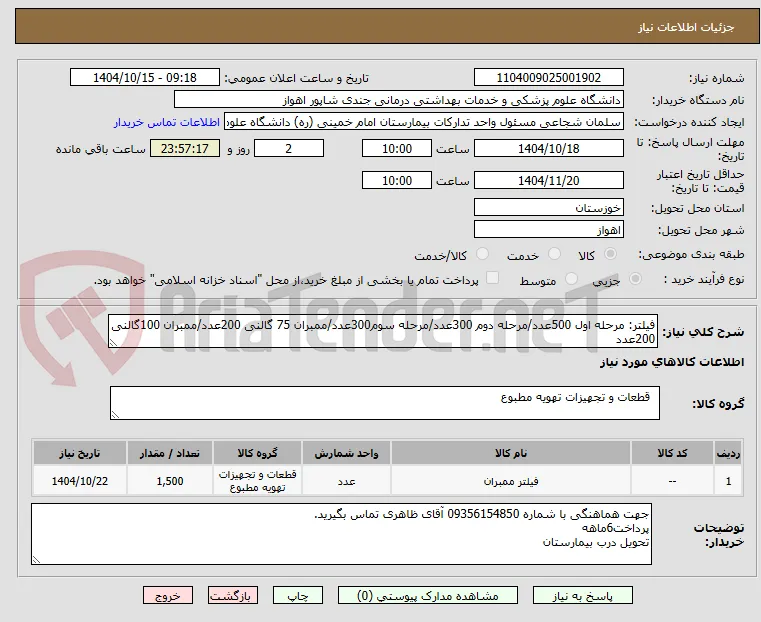This screenshot has height=622, width=761.
Task: Click the need date cell 1404/10/22
Action: (80, 481)
